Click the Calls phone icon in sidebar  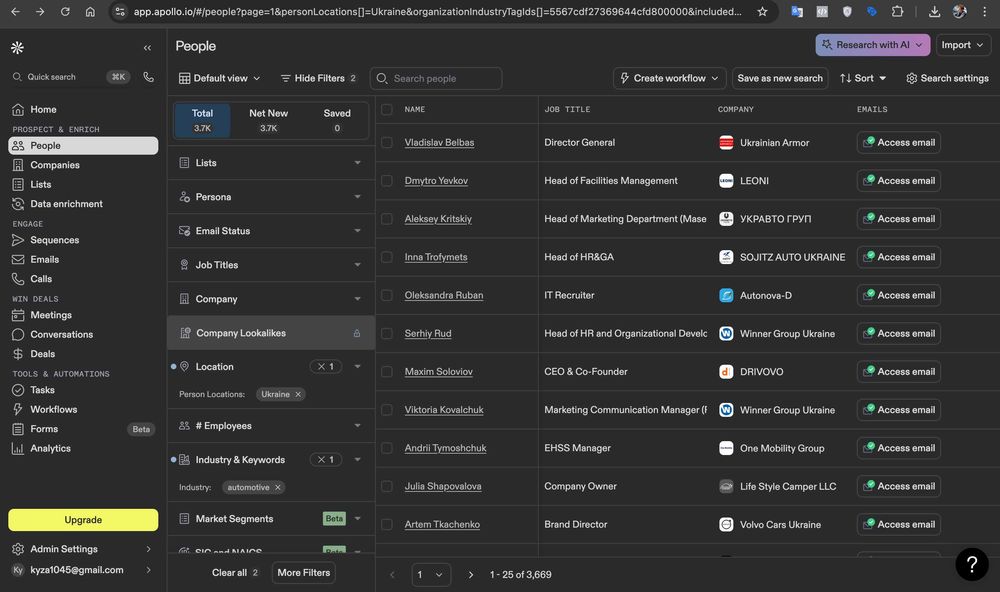(x=18, y=279)
